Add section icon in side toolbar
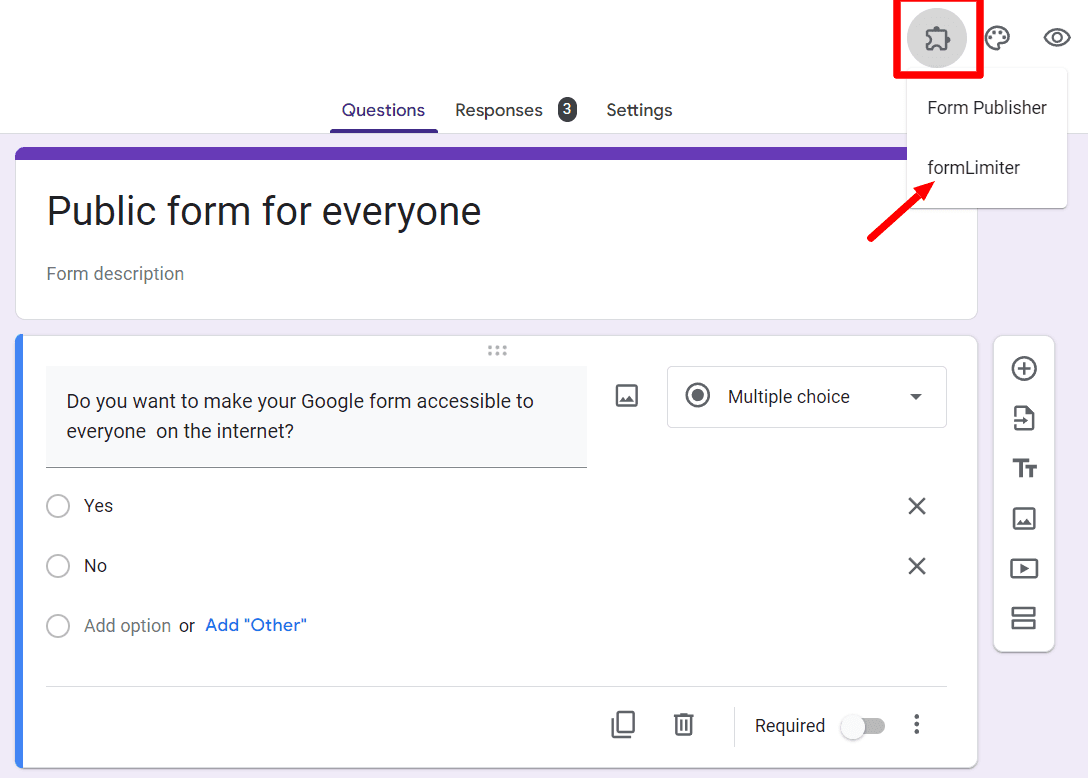This screenshot has width=1088, height=778. point(1024,618)
